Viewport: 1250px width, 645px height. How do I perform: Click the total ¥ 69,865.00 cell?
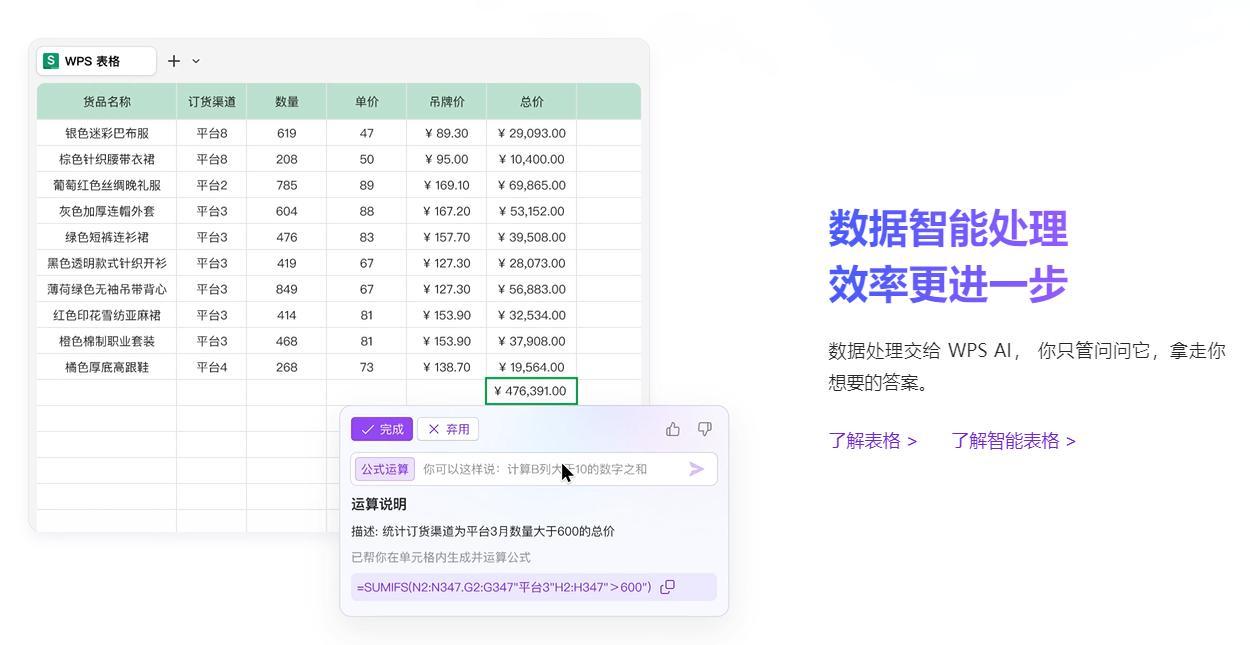click(x=532, y=185)
